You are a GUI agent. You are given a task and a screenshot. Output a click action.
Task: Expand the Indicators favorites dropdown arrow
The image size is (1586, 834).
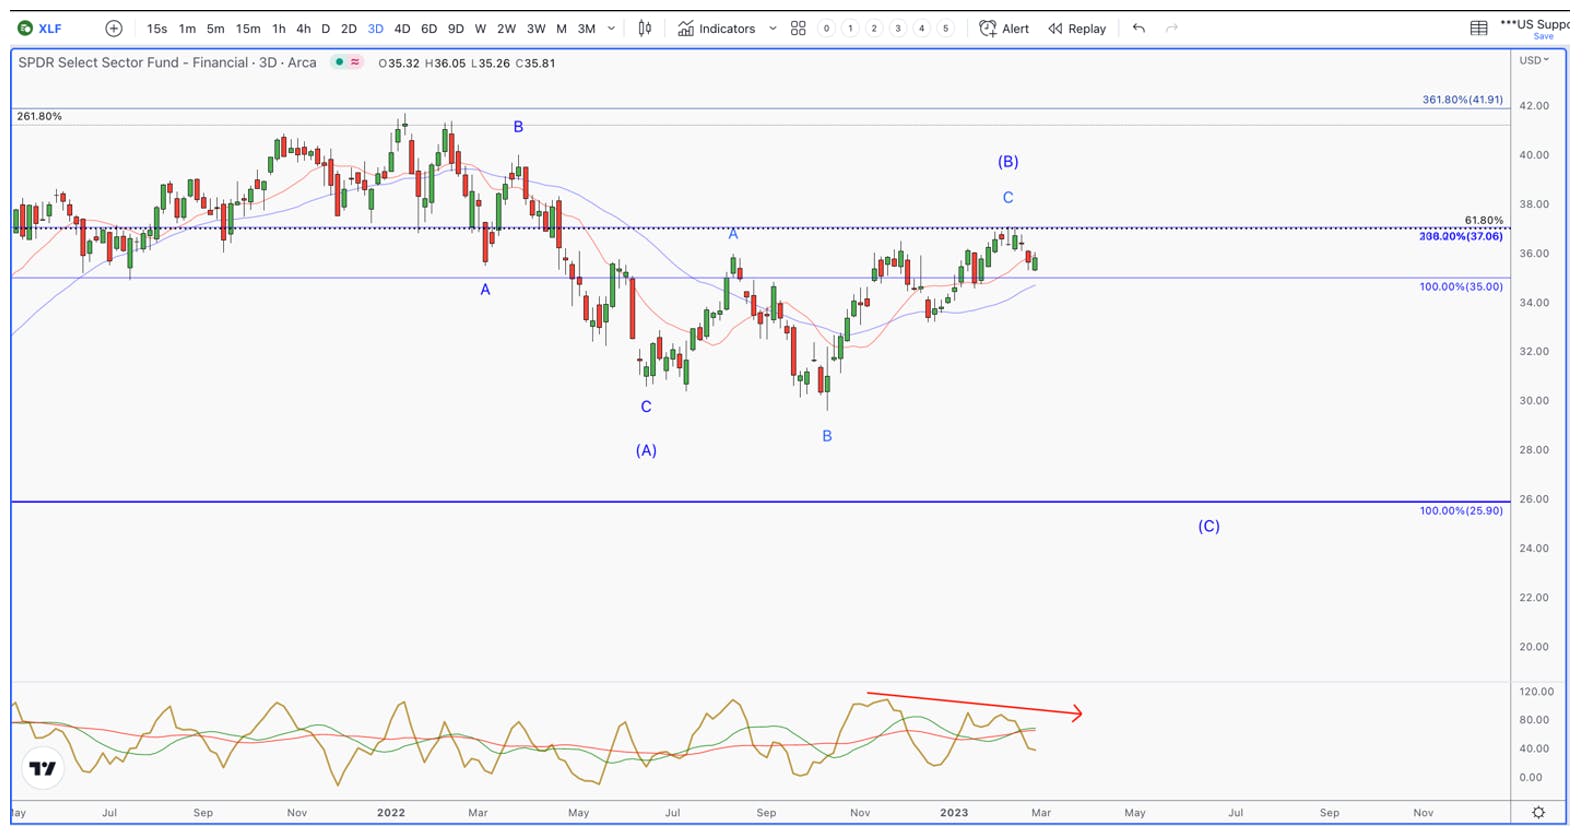click(x=773, y=28)
